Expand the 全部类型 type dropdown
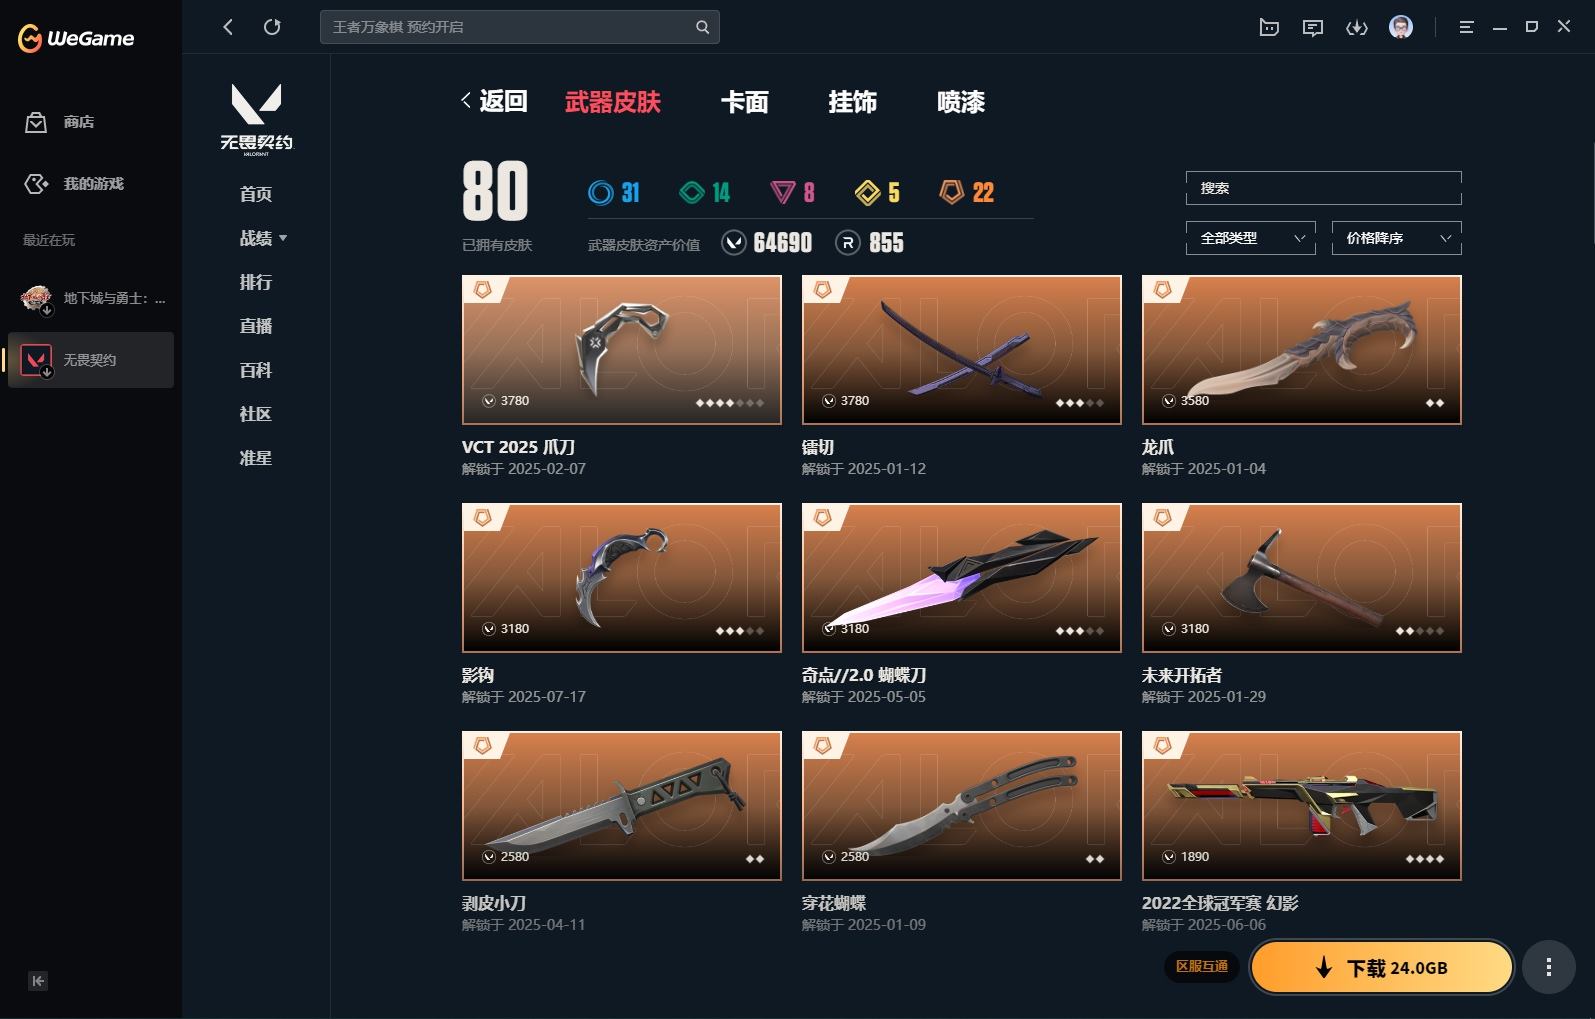1595x1019 pixels. pyautogui.click(x=1251, y=238)
